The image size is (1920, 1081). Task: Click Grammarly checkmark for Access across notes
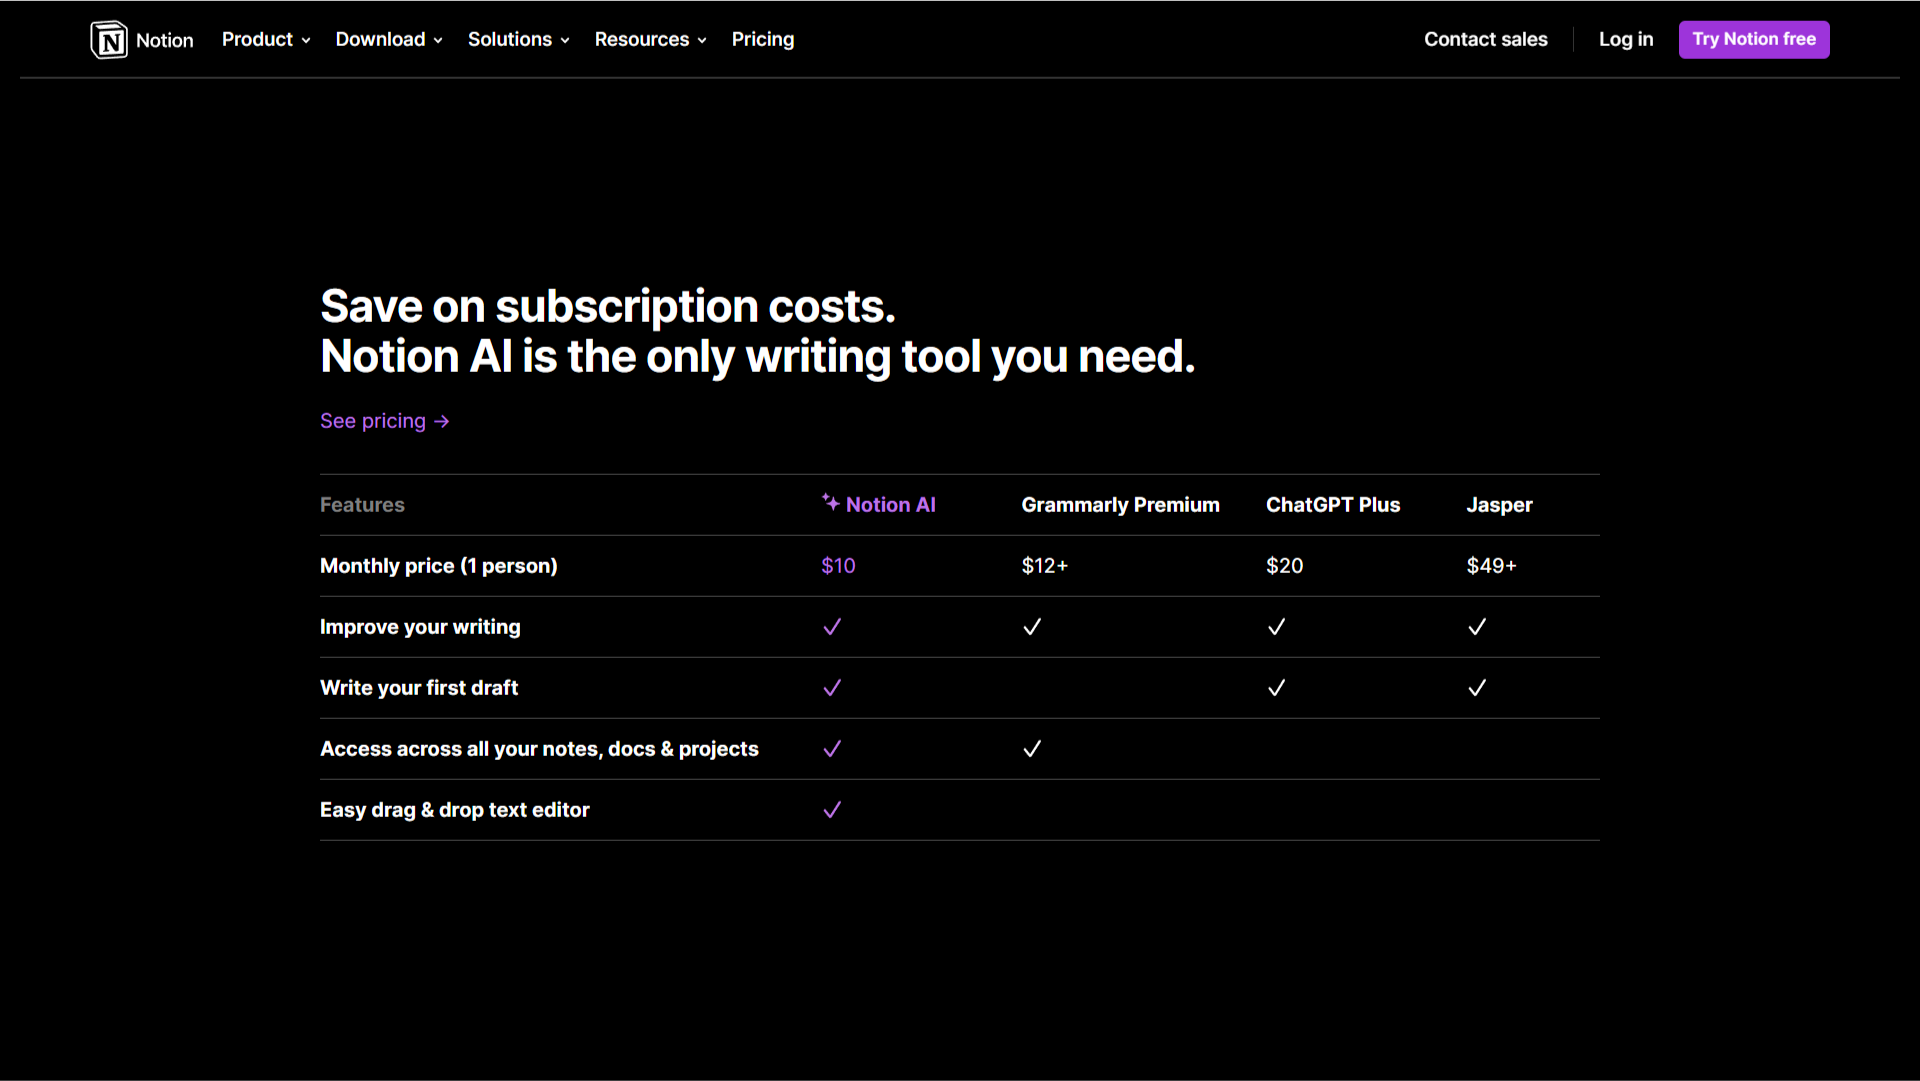1032,749
